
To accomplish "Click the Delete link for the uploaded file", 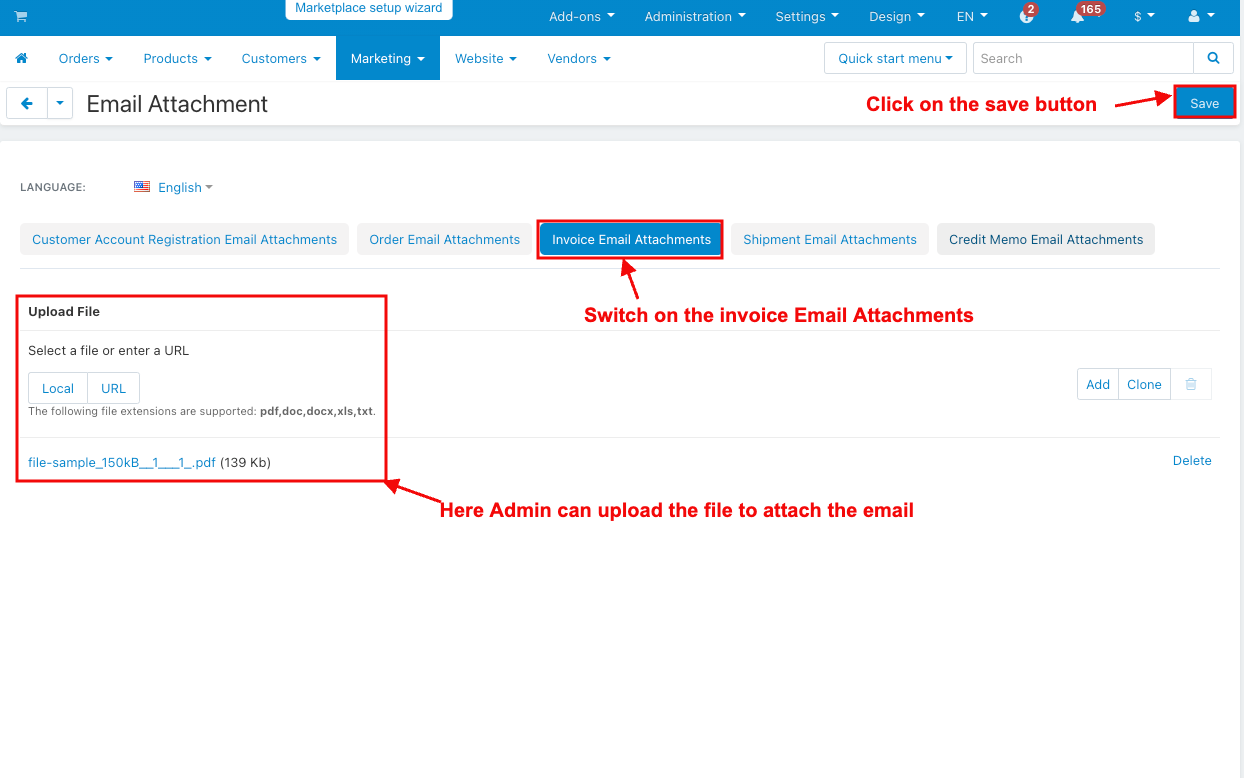I will (x=1191, y=461).
